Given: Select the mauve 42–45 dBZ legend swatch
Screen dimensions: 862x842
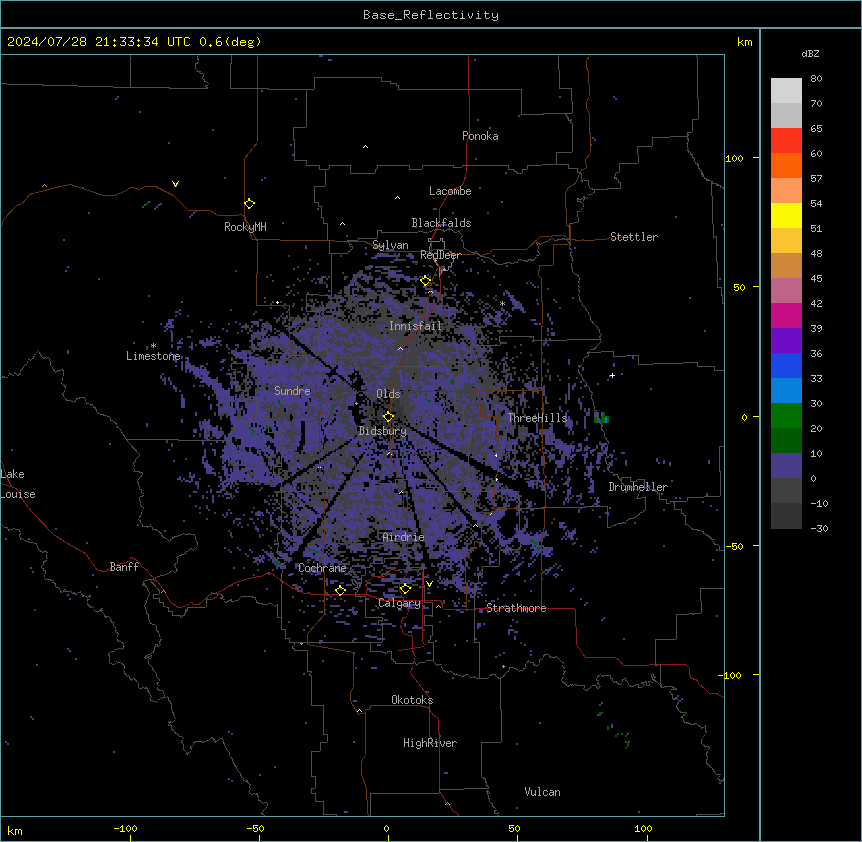Looking at the screenshot, I should coord(786,291).
